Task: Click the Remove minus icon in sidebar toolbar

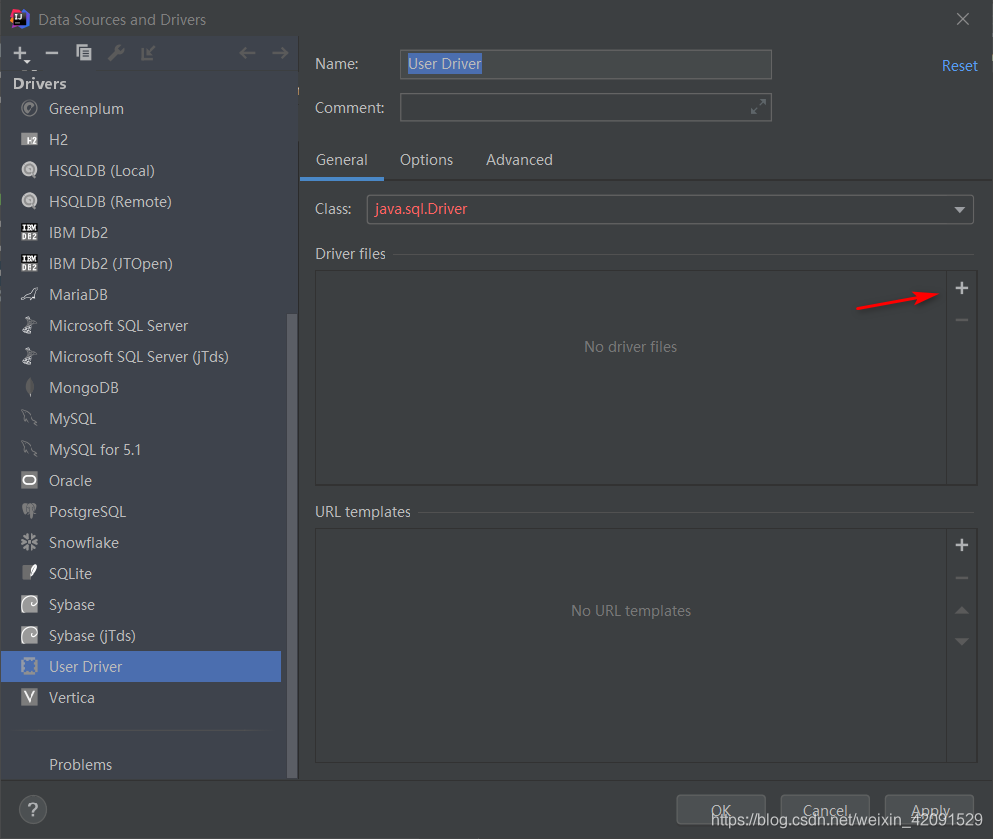Action: click(52, 53)
